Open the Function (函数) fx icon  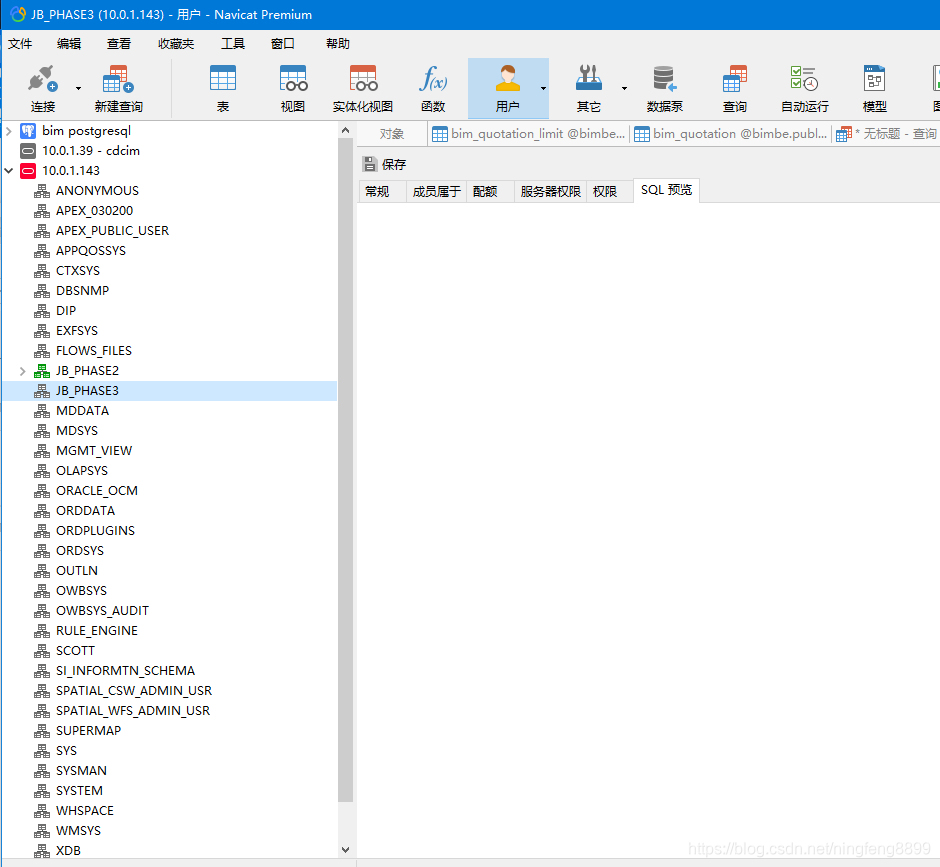coord(433,79)
